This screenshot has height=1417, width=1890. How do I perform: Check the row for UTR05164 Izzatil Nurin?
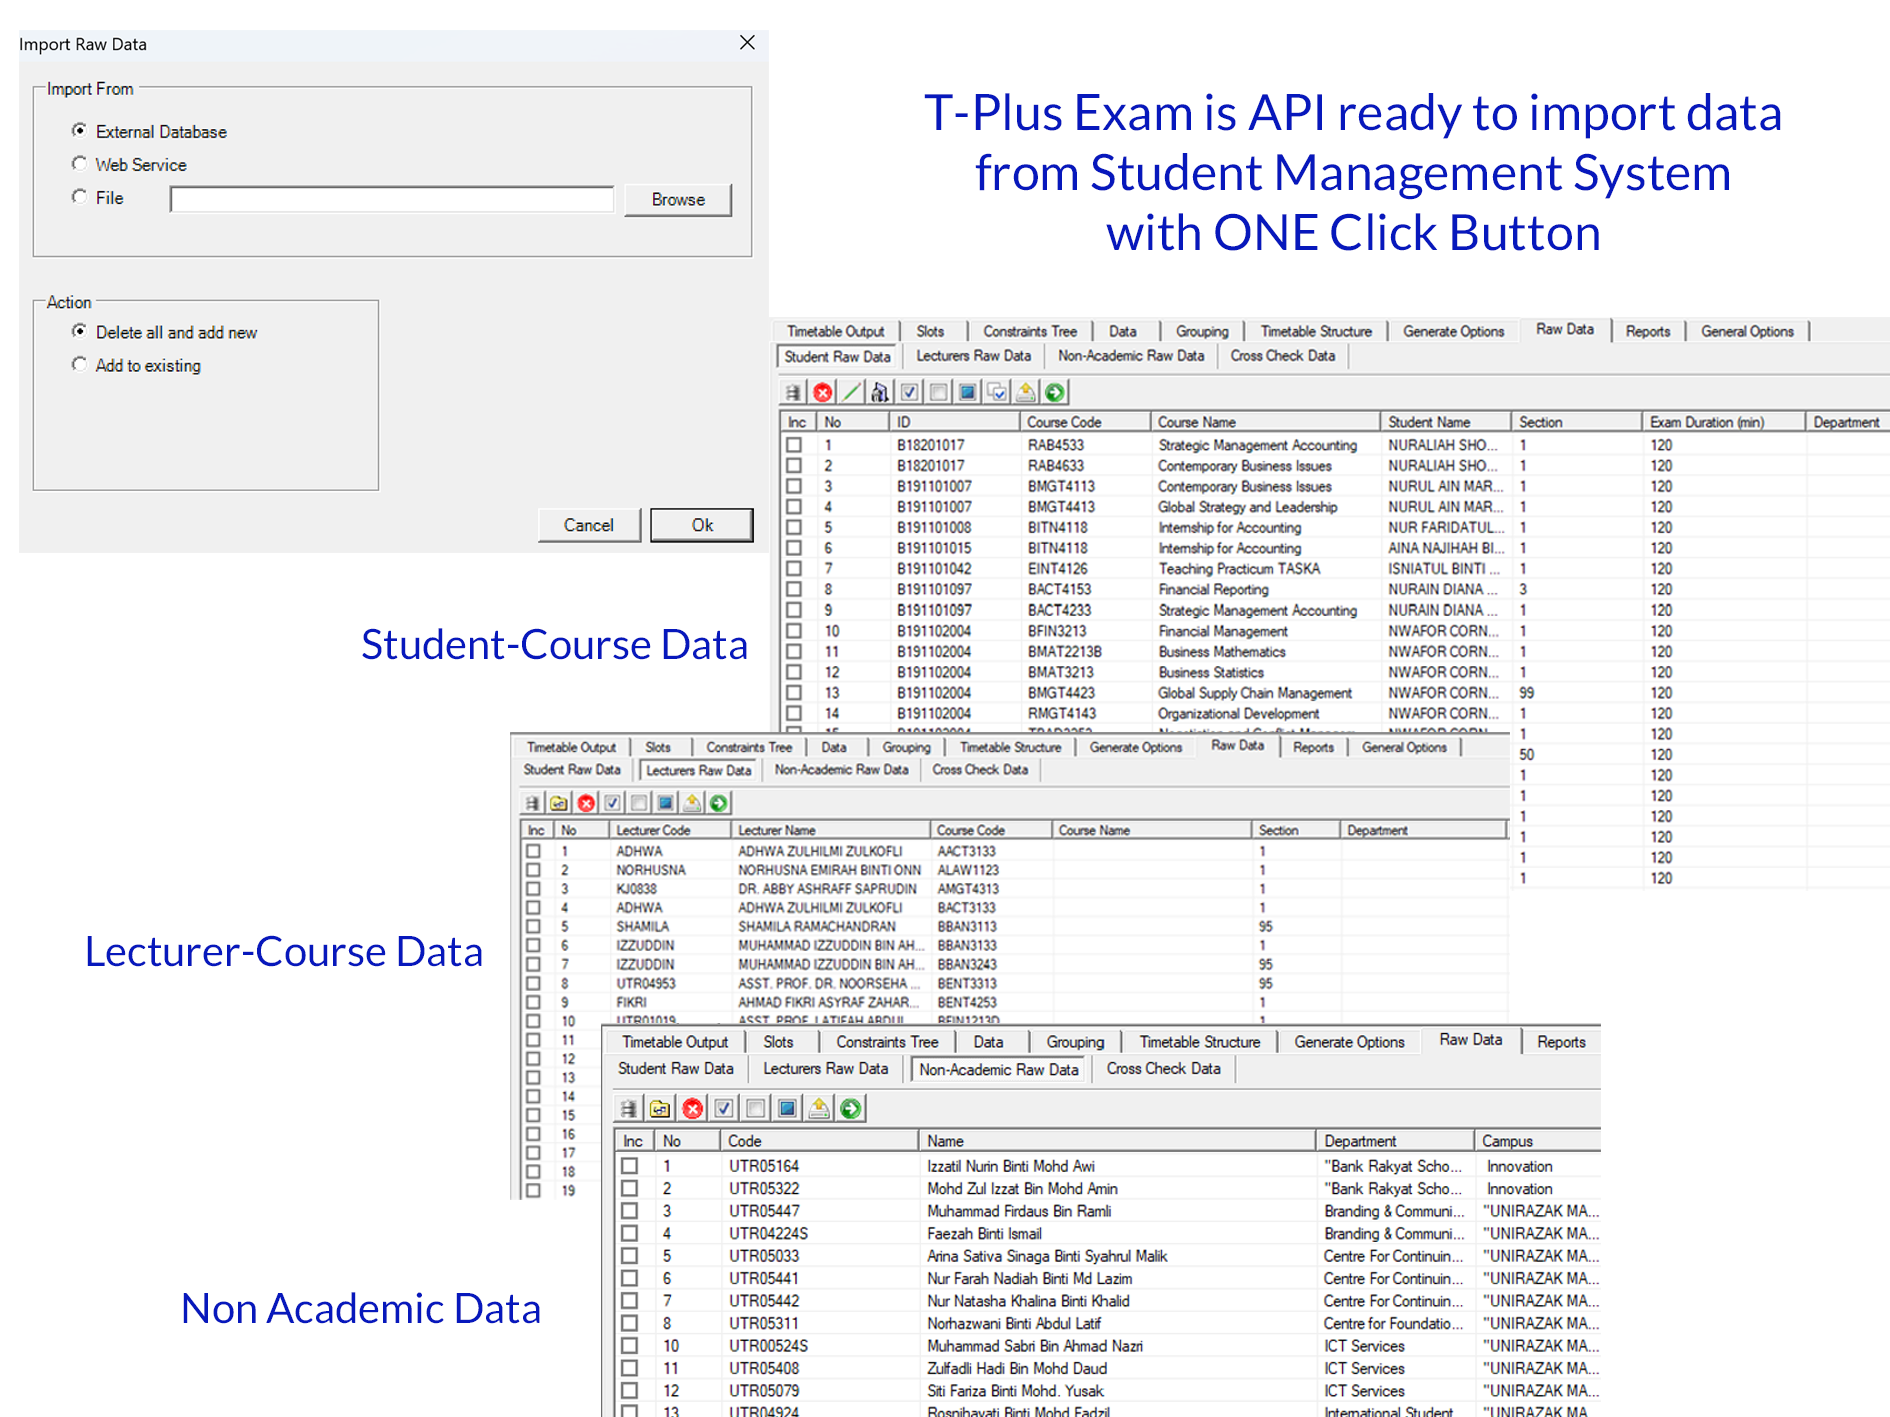point(629,1166)
